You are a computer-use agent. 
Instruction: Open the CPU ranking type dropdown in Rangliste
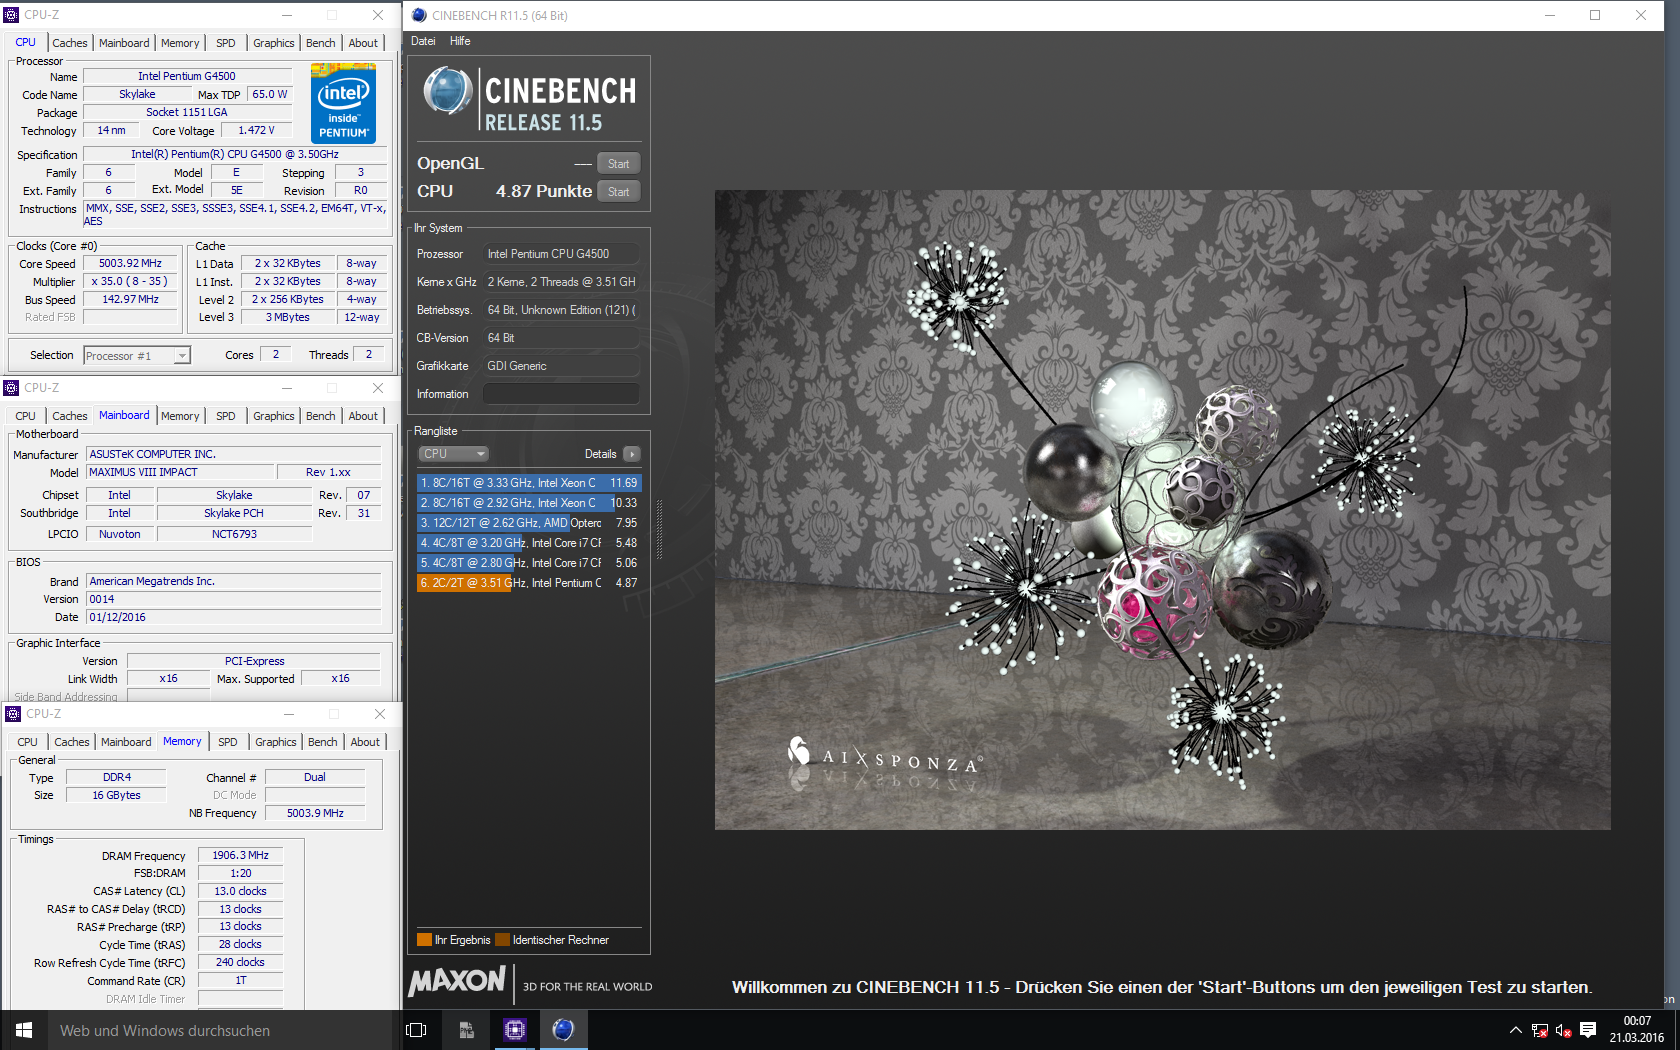[453, 454]
